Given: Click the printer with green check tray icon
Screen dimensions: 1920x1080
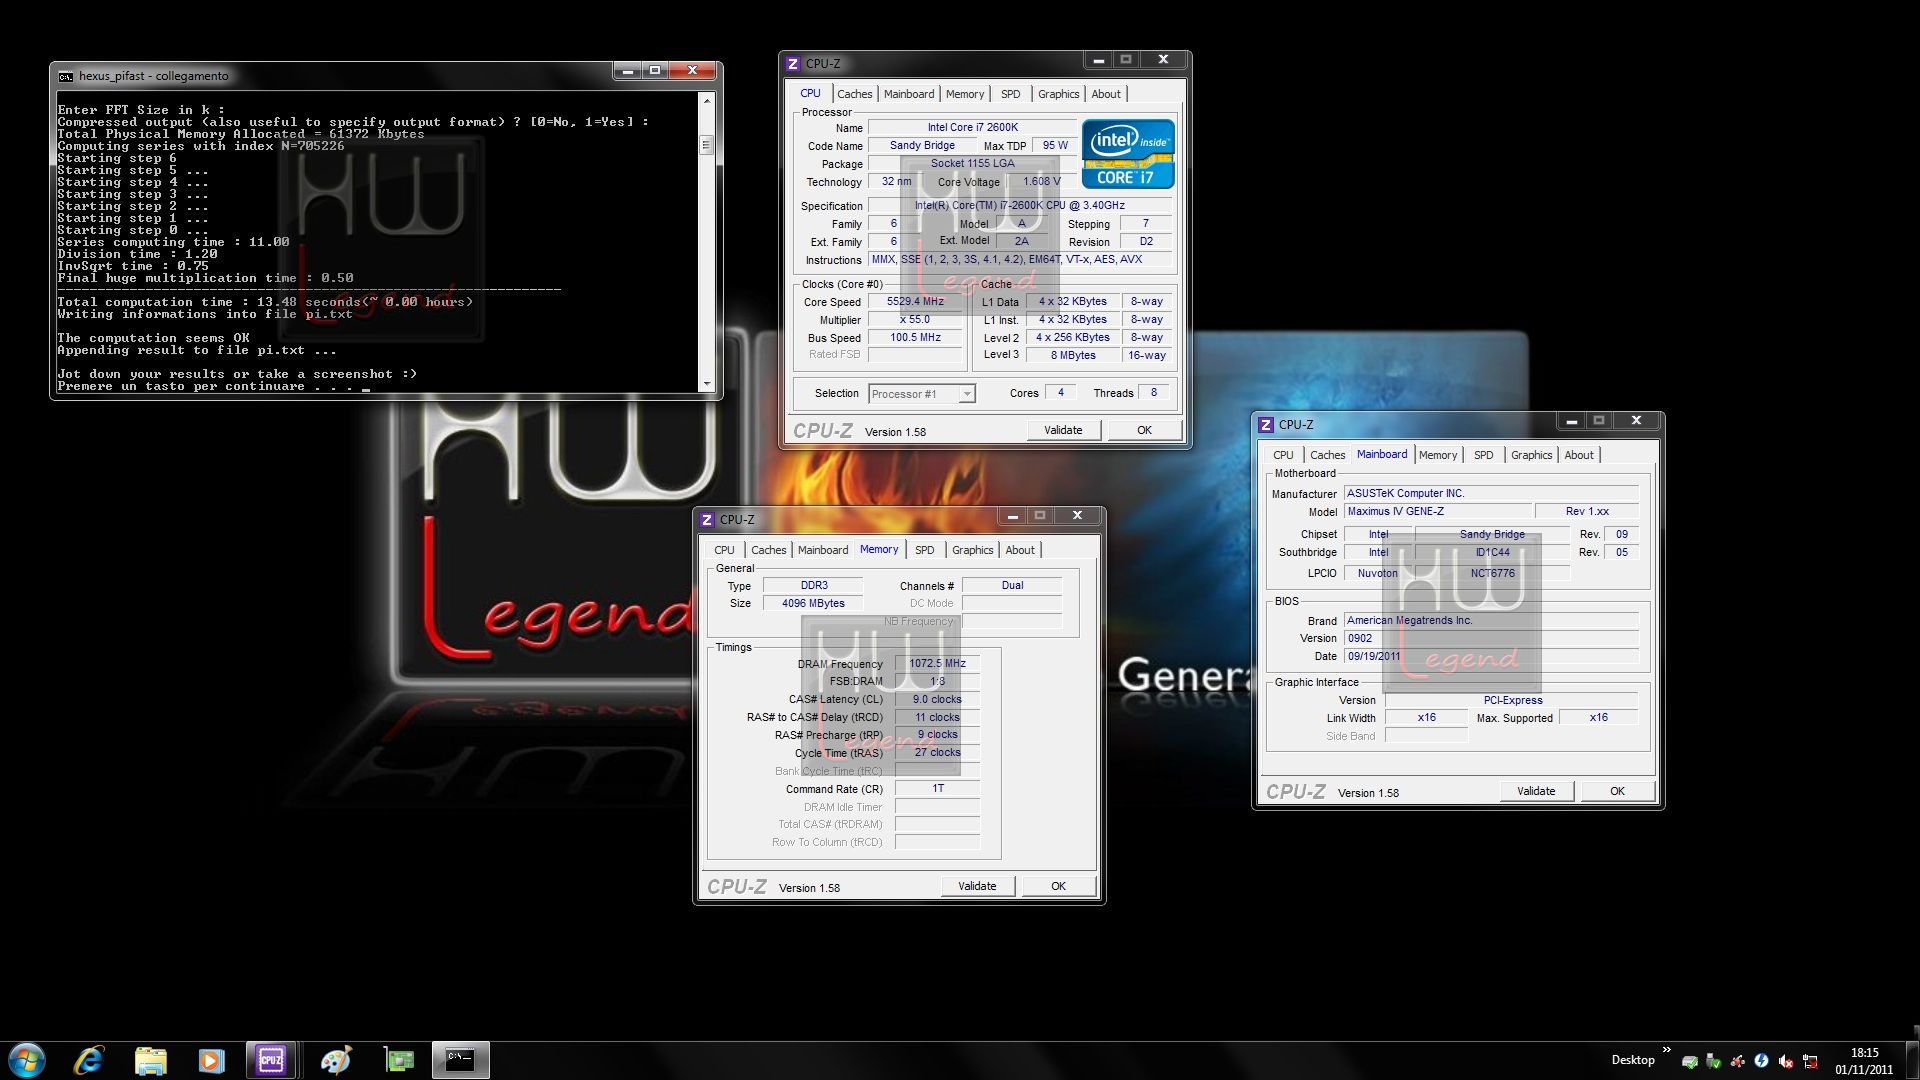Looking at the screenshot, I should click(1690, 1061).
